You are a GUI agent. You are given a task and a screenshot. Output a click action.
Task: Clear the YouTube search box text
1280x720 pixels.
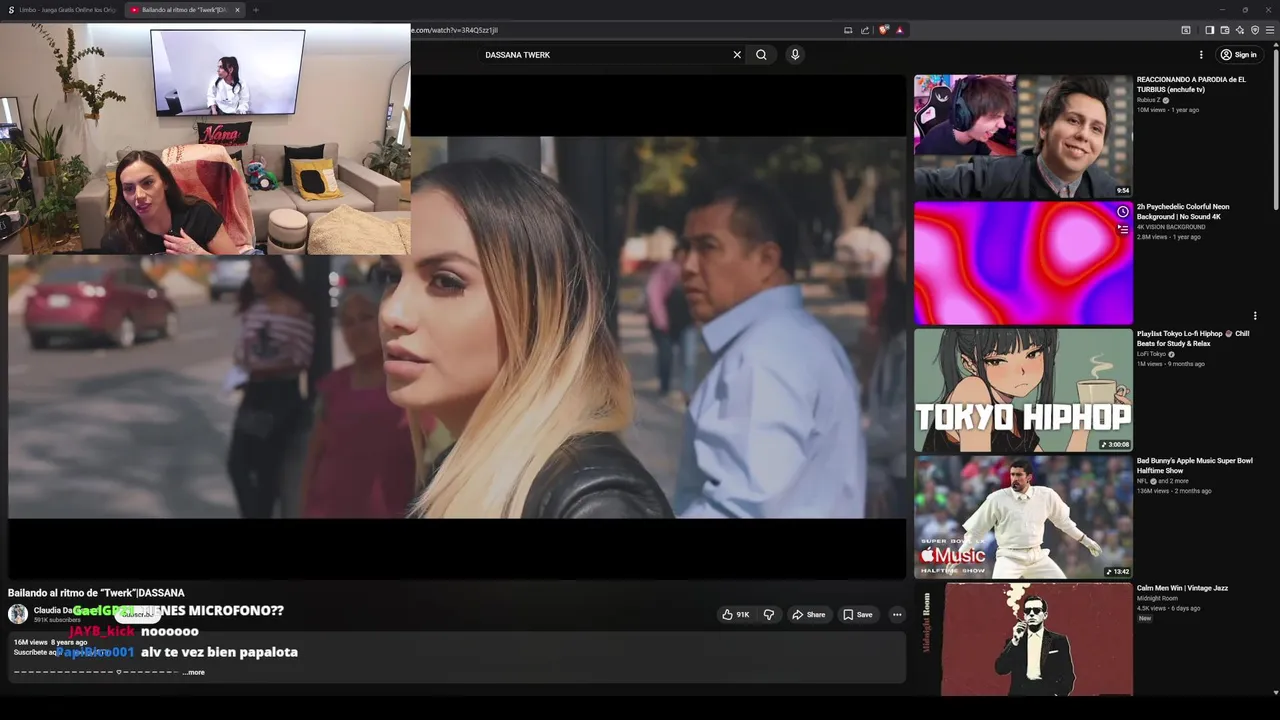(x=737, y=55)
